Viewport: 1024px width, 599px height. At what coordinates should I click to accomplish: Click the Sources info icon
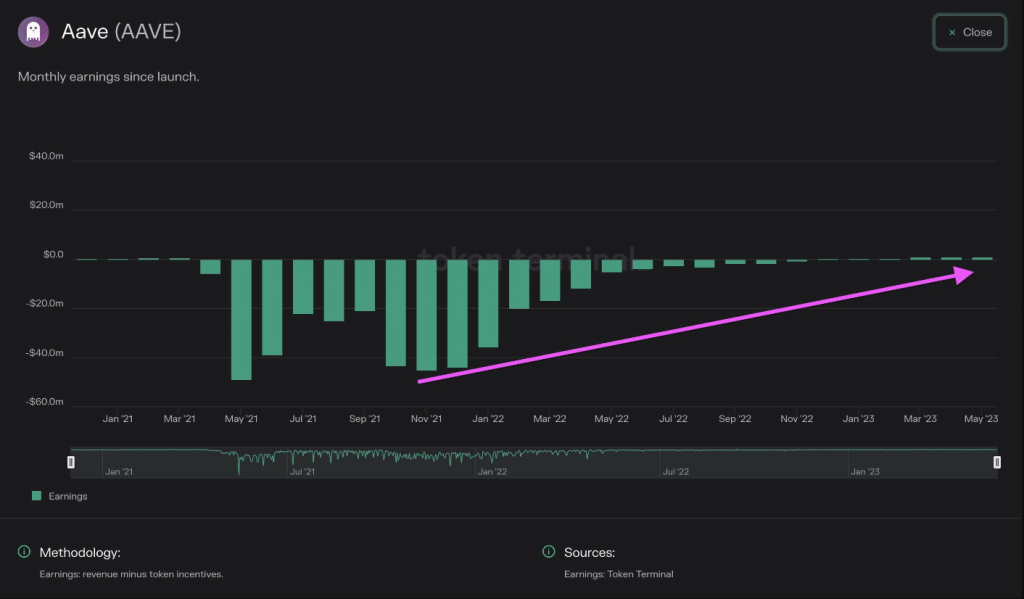(547, 552)
